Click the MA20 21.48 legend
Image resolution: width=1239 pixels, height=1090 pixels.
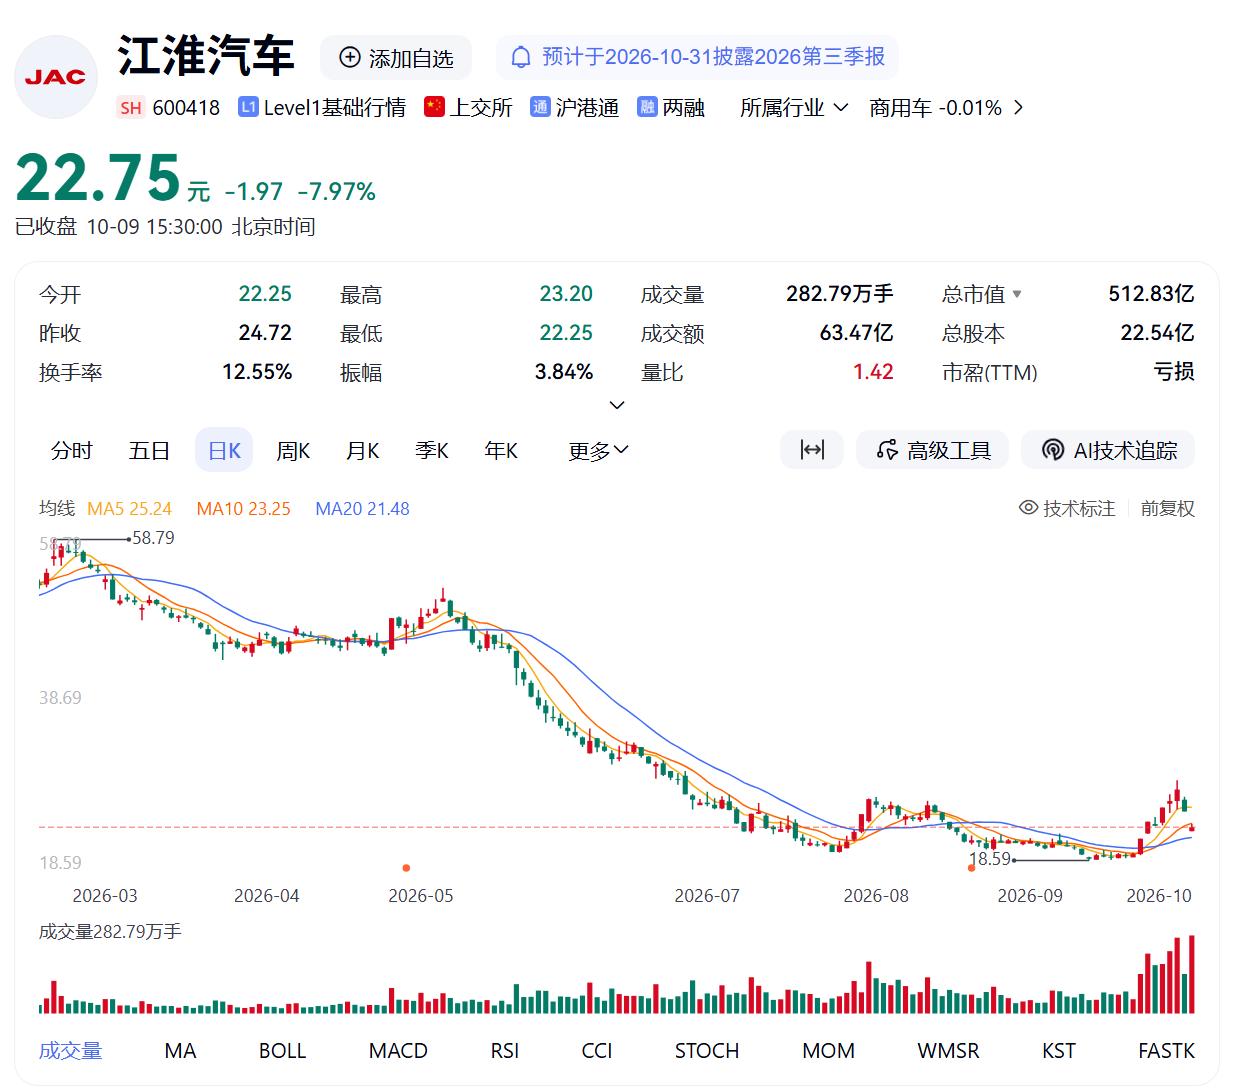[x=363, y=509]
